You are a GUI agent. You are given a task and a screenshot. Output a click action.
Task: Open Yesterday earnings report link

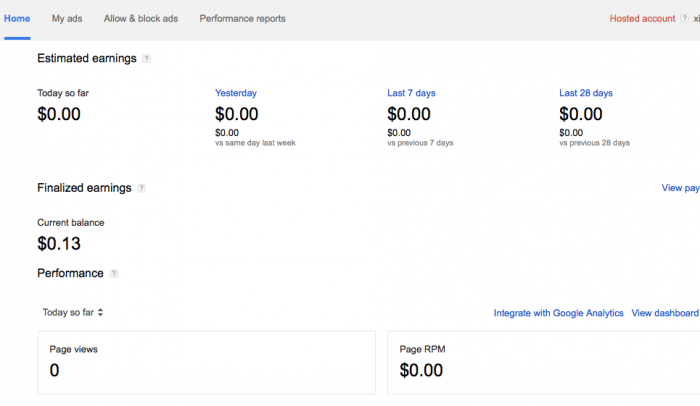pyautogui.click(x=236, y=93)
